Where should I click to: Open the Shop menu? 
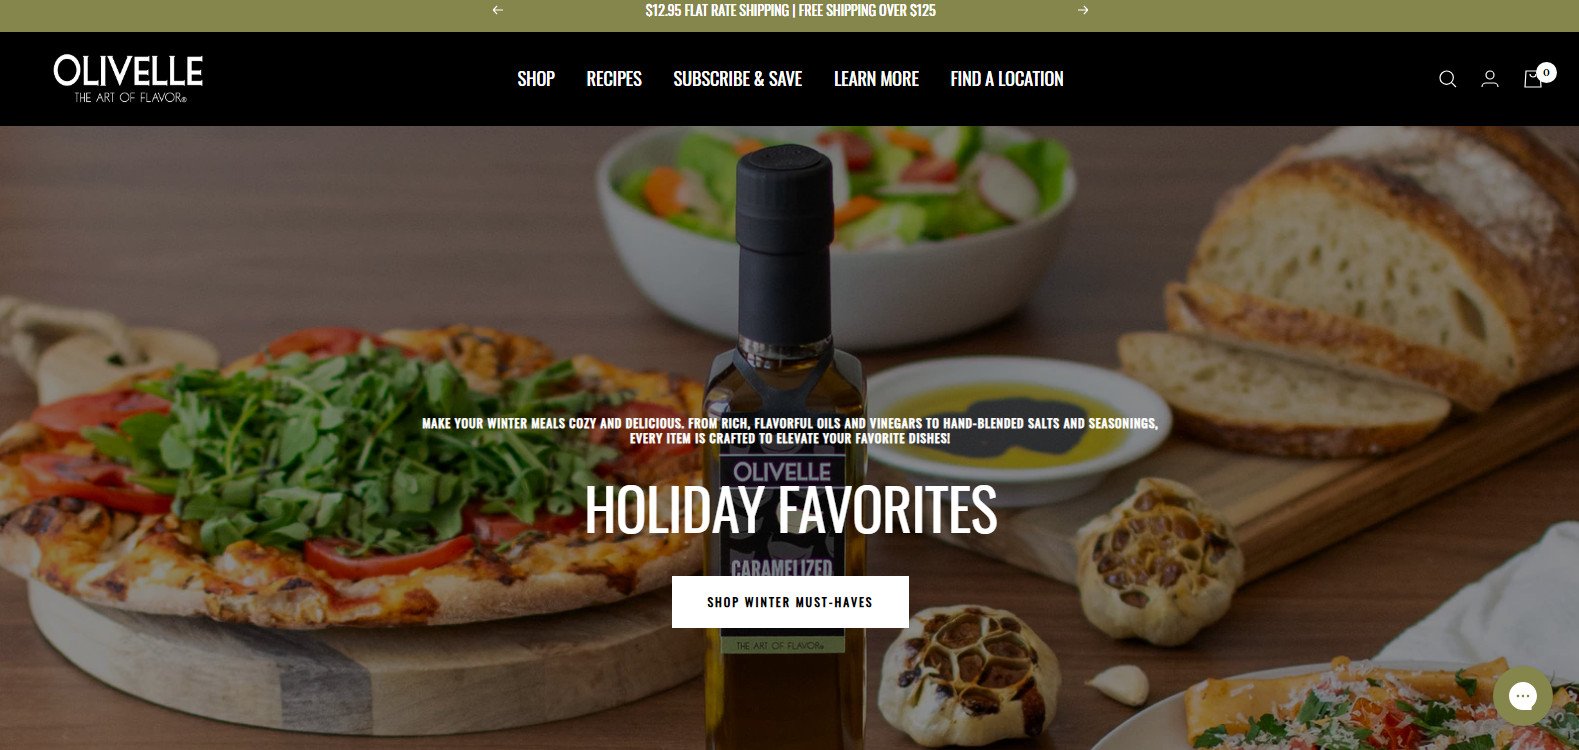coord(536,79)
